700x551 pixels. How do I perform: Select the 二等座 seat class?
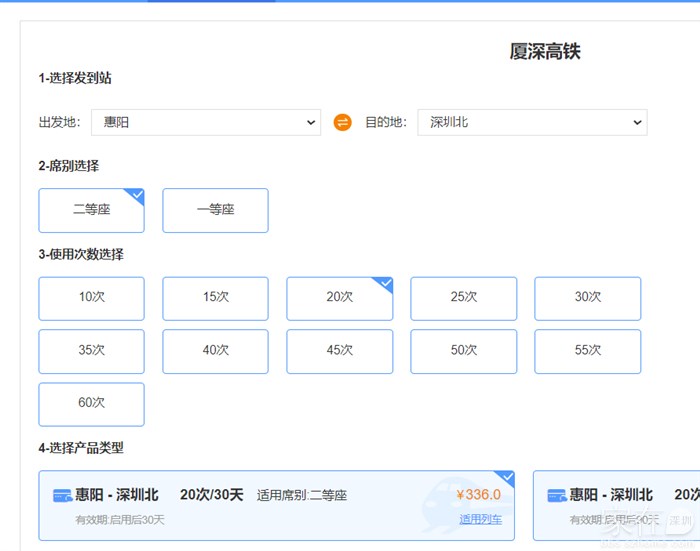(91, 210)
